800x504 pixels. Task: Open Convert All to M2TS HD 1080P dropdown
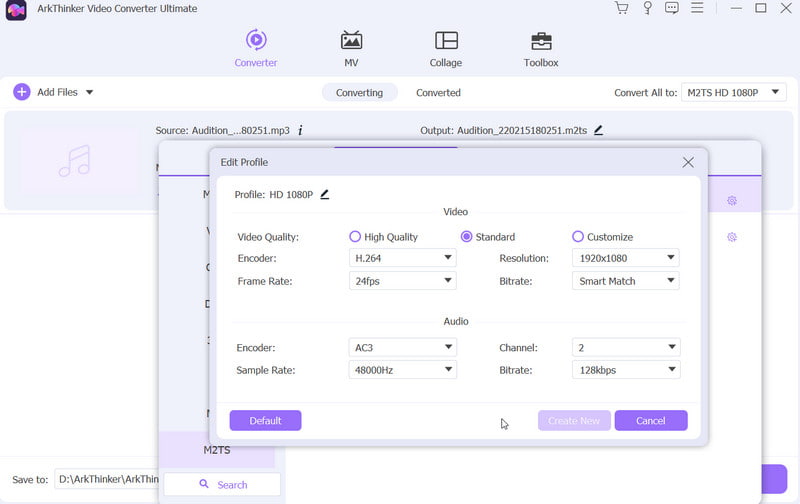coord(734,92)
